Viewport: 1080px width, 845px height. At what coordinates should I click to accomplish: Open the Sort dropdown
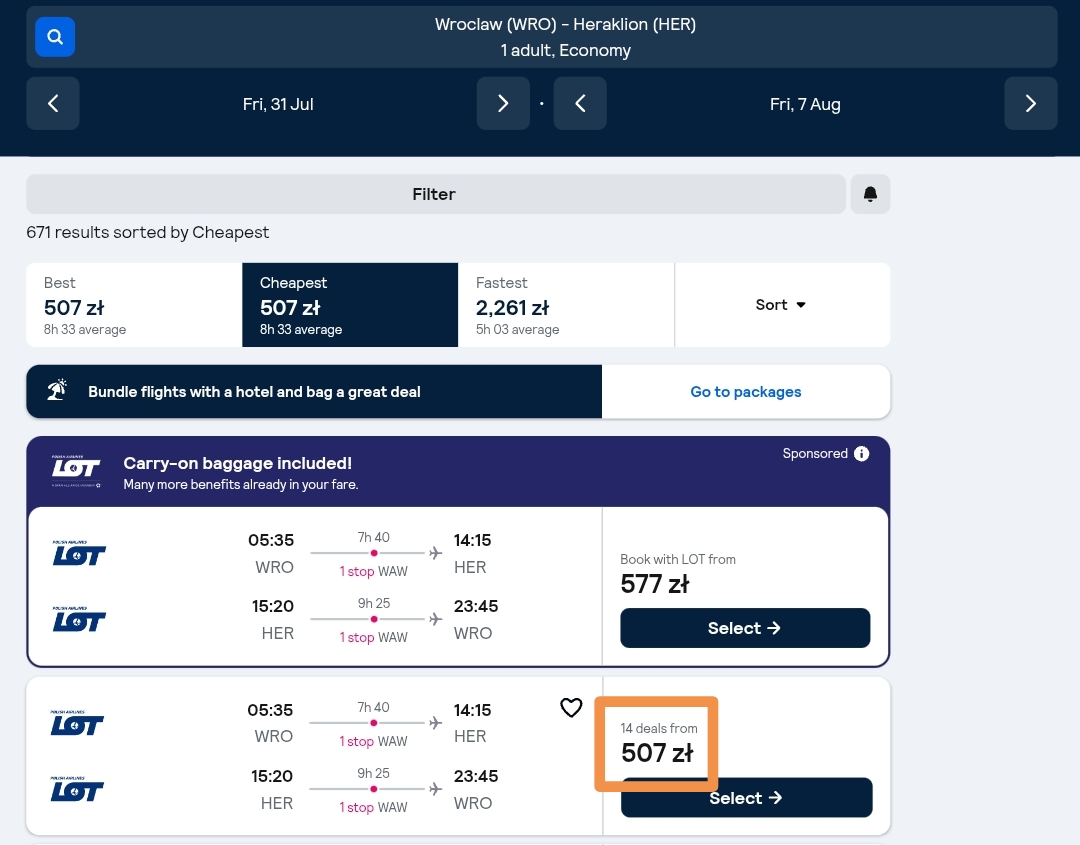(782, 304)
